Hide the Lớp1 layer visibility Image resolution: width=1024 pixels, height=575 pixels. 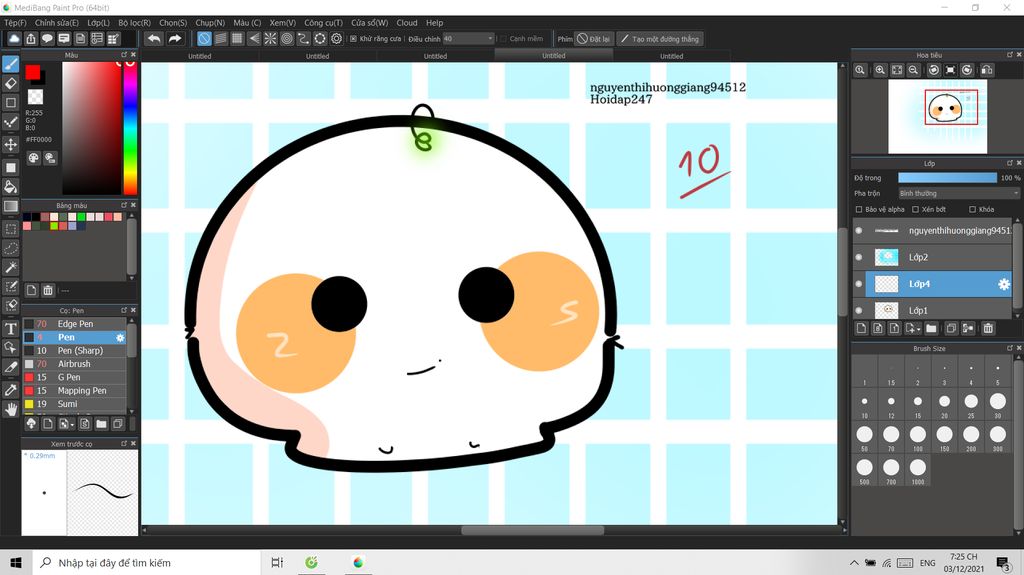pos(859,310)
